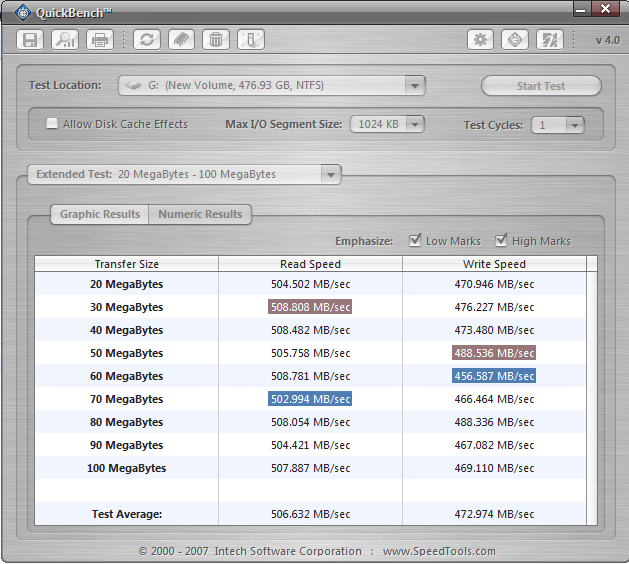Click the diamond target icon in toolbar

coord(515,40)
